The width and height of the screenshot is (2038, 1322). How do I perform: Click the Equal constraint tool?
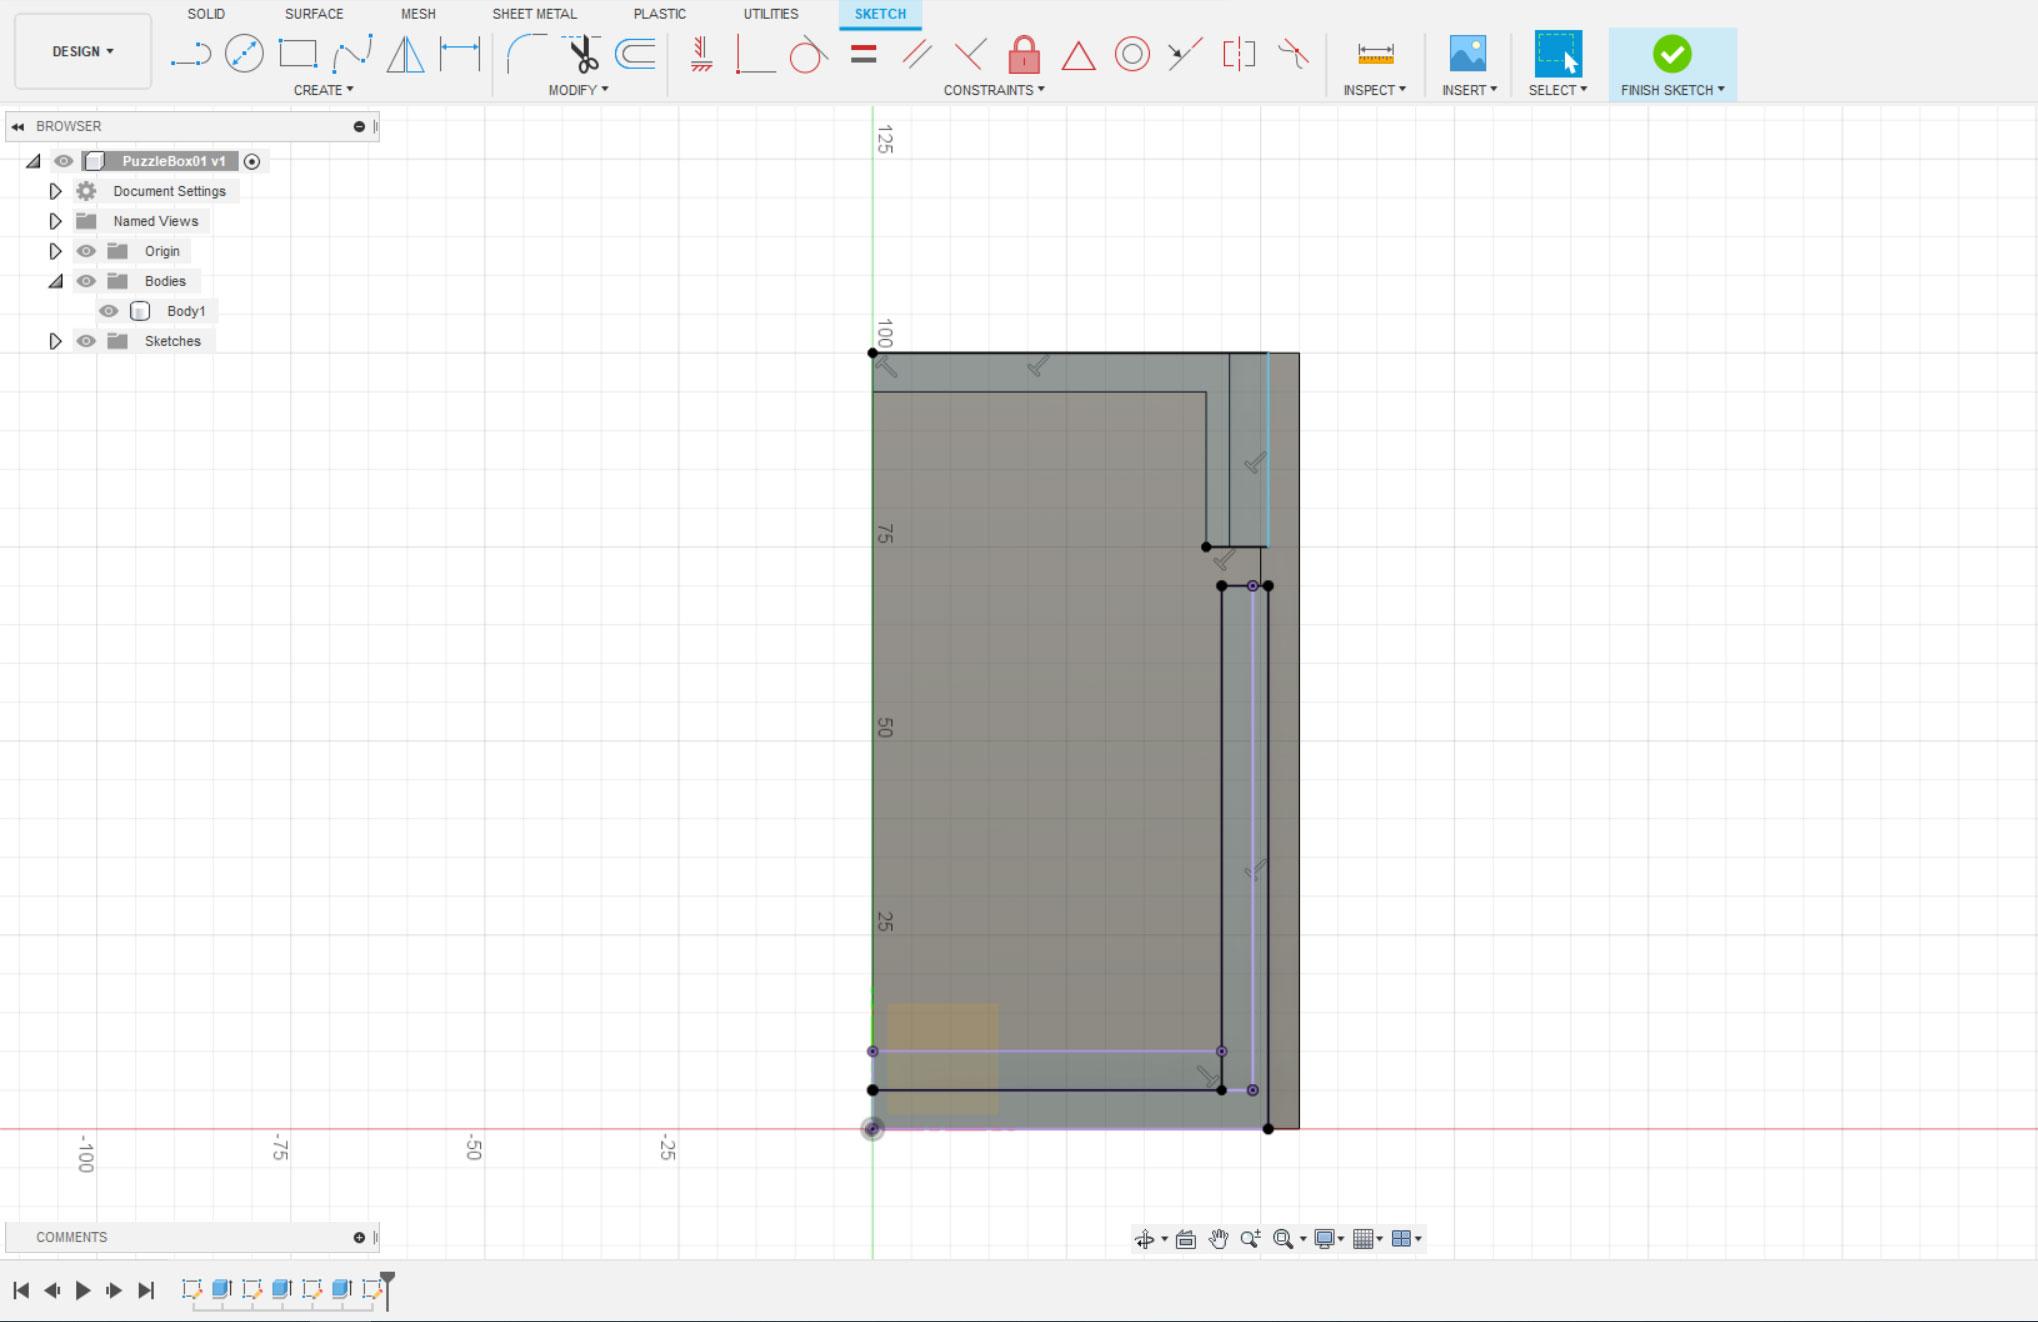tap(862, 55)
